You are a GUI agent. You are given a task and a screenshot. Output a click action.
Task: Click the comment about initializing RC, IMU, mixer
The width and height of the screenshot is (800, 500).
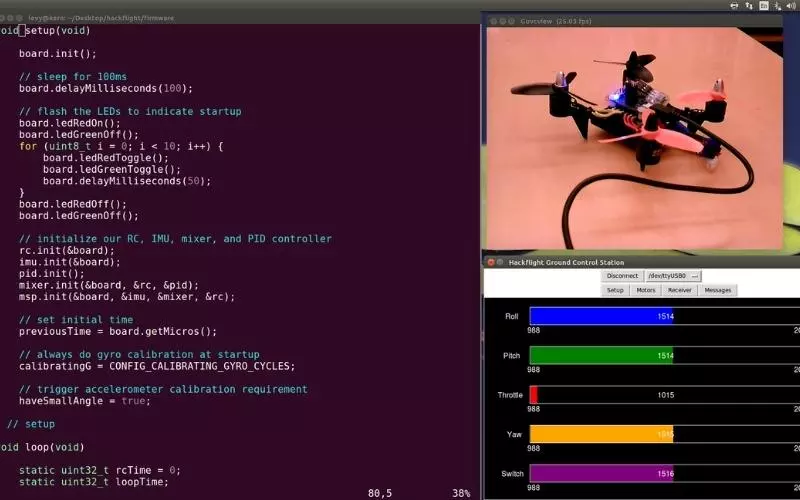point(176,239)
